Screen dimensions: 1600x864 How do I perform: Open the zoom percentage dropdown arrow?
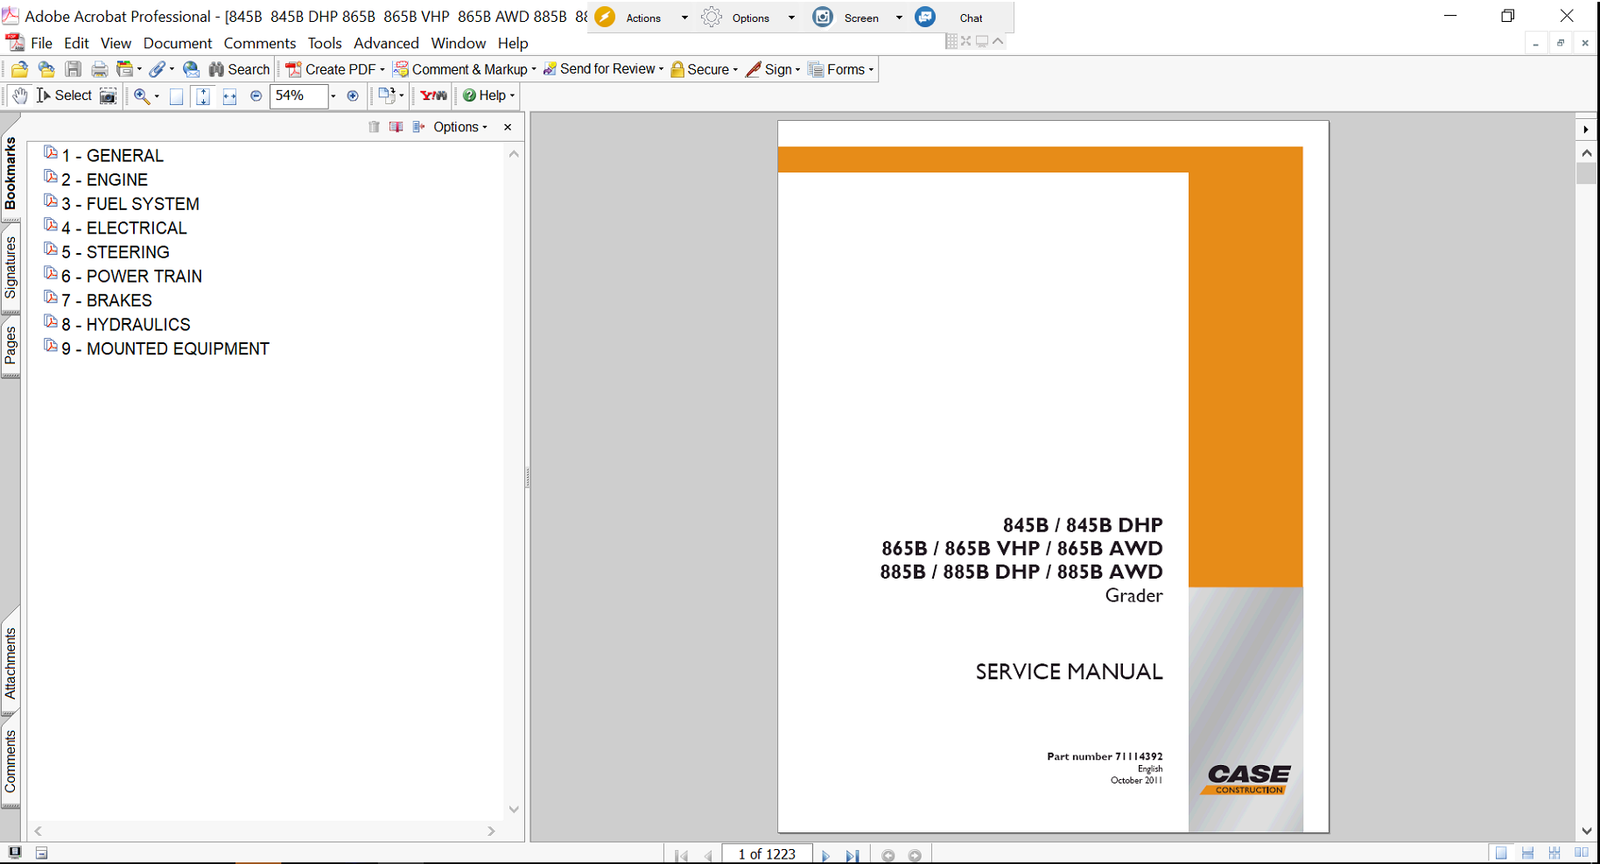[333, 96]
